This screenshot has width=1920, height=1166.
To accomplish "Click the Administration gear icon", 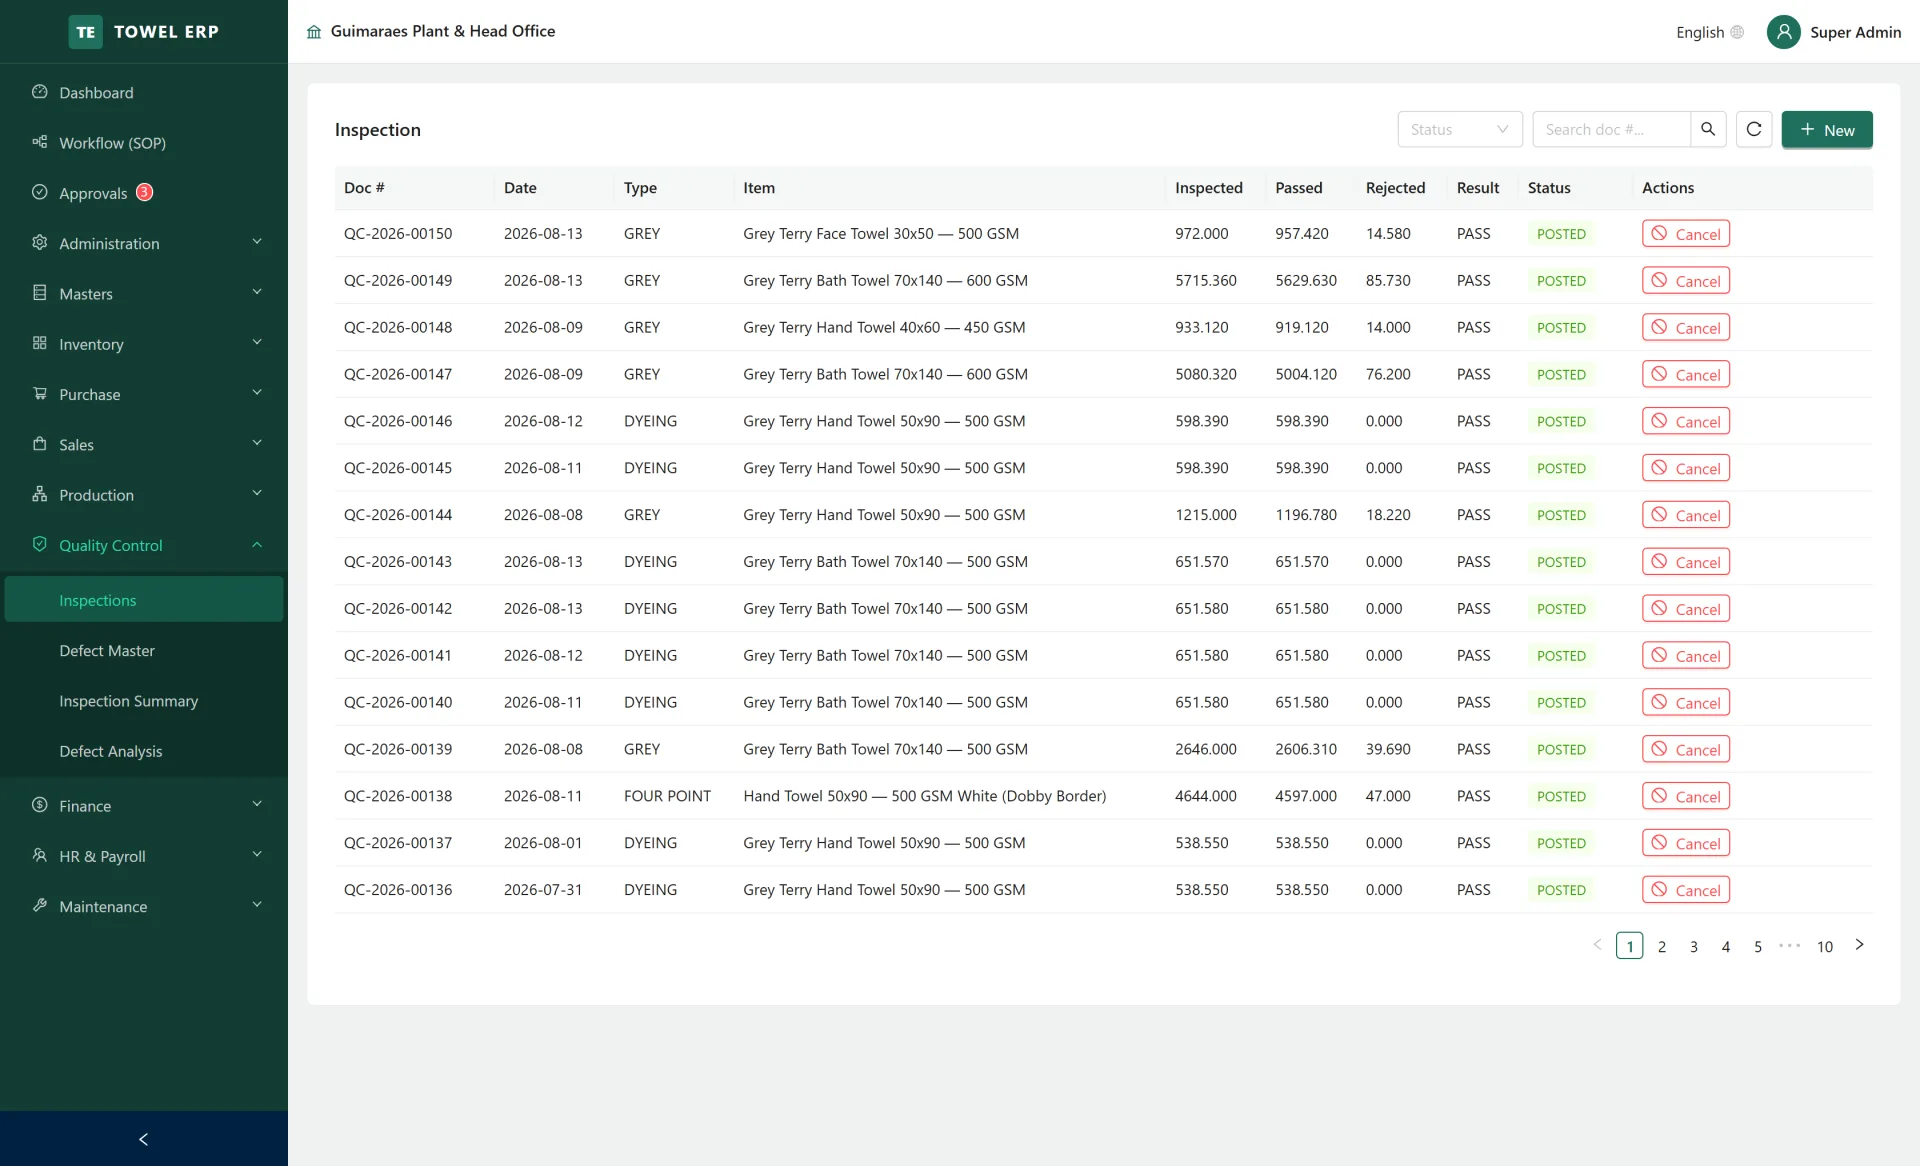I will click(x=40, y=243).
